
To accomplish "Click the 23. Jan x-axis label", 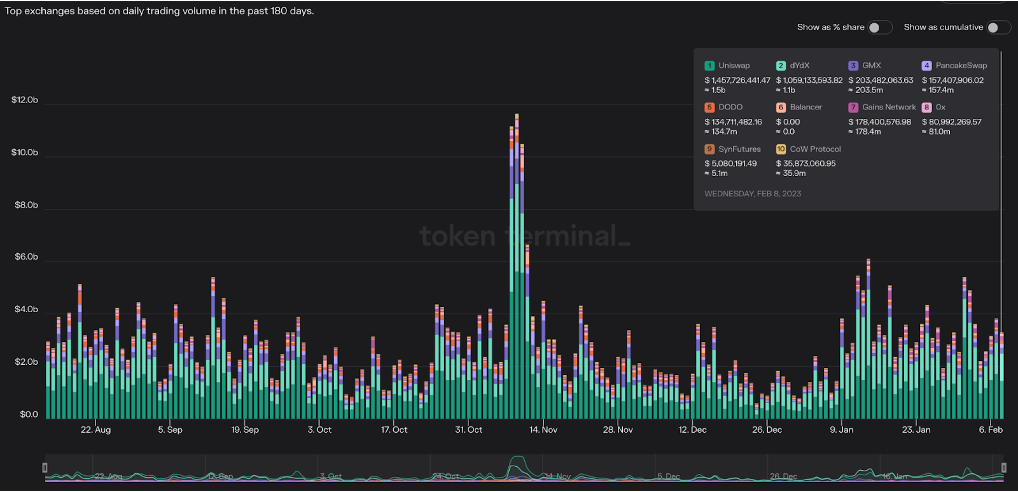I will pos(916,430).
